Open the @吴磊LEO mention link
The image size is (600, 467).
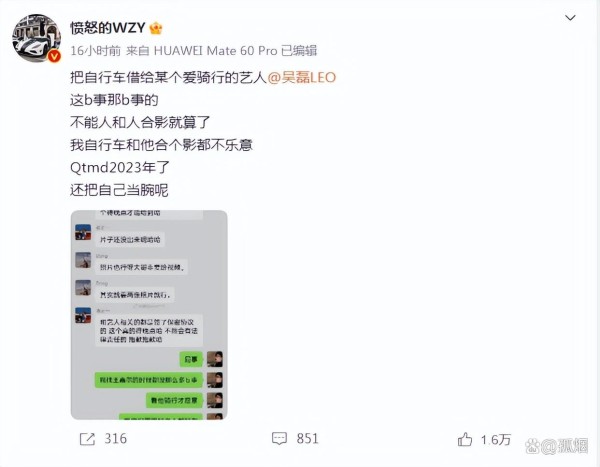tap(302, 77)
